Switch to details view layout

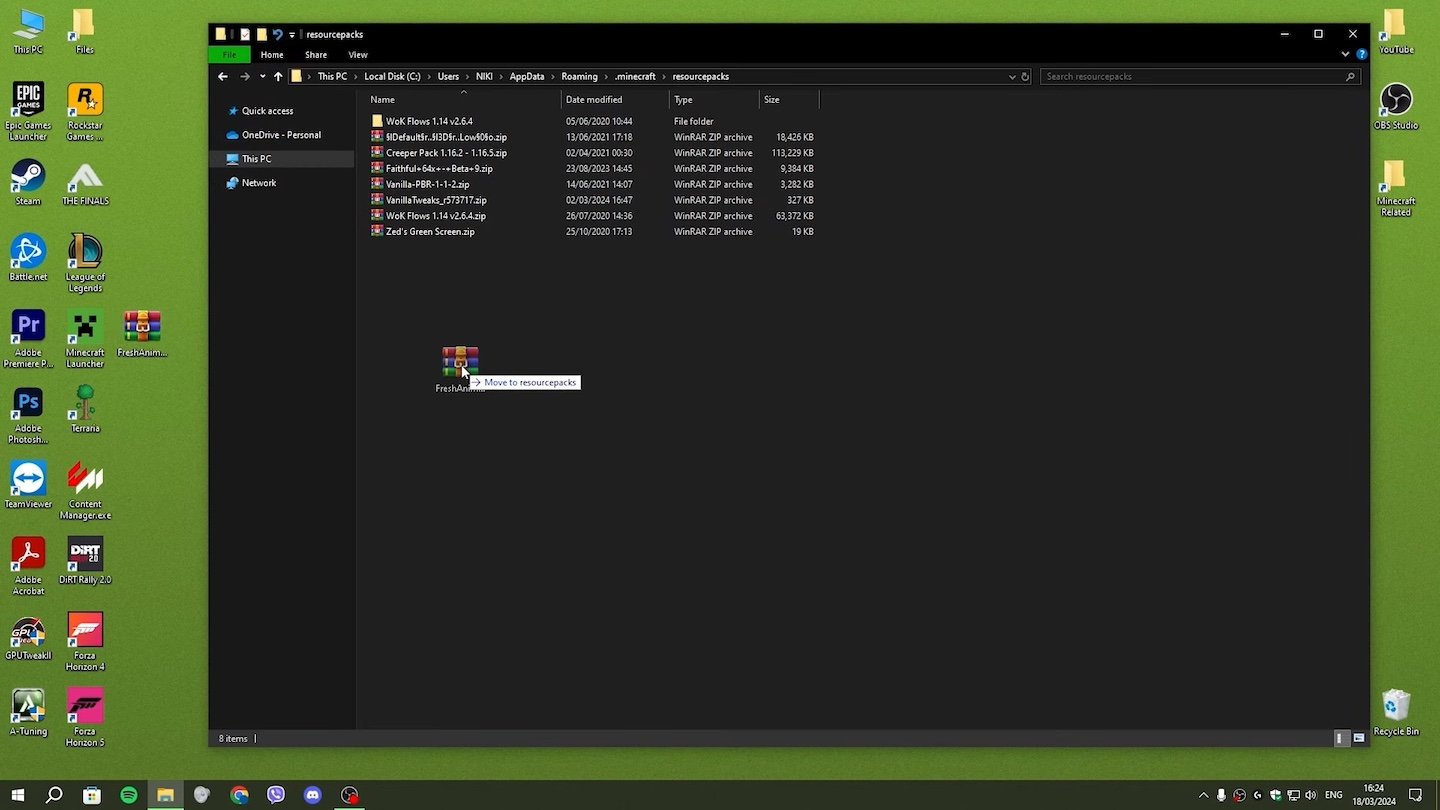pyautogui.click(x=1340, y=738)
